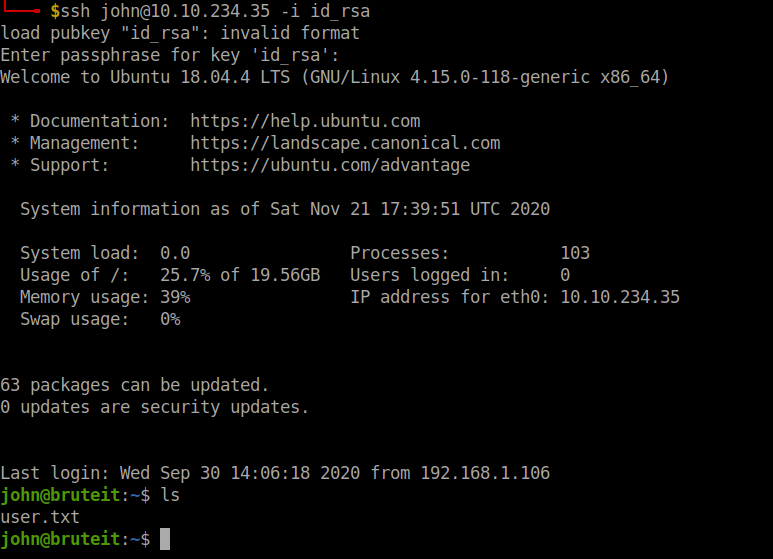The width and height of the screenshot is (773, 559).
Task: Click the eth0 IP address value
Action: pos(620,297)
